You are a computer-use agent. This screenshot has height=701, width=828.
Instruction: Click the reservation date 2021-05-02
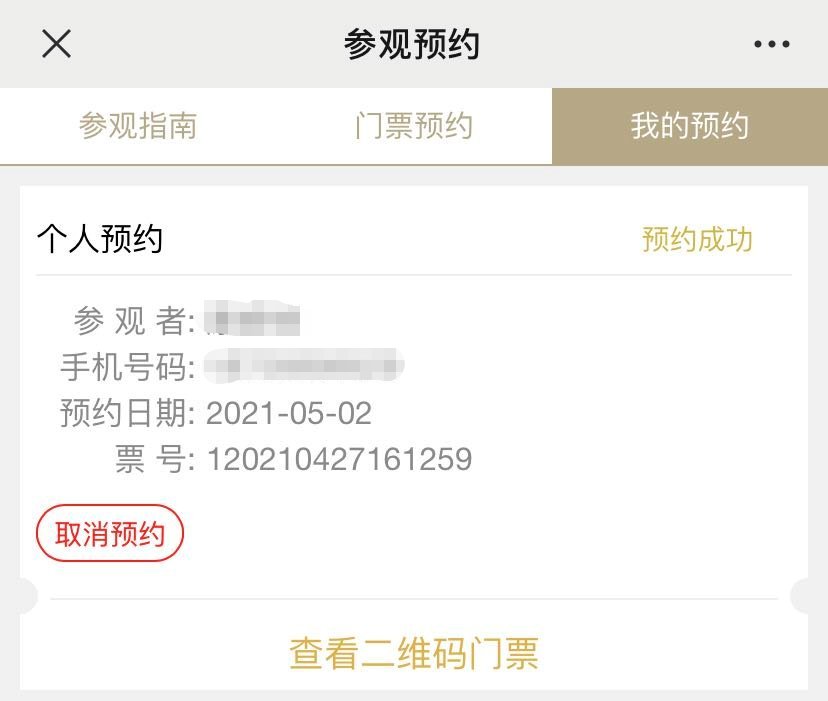tap(289, 413)
